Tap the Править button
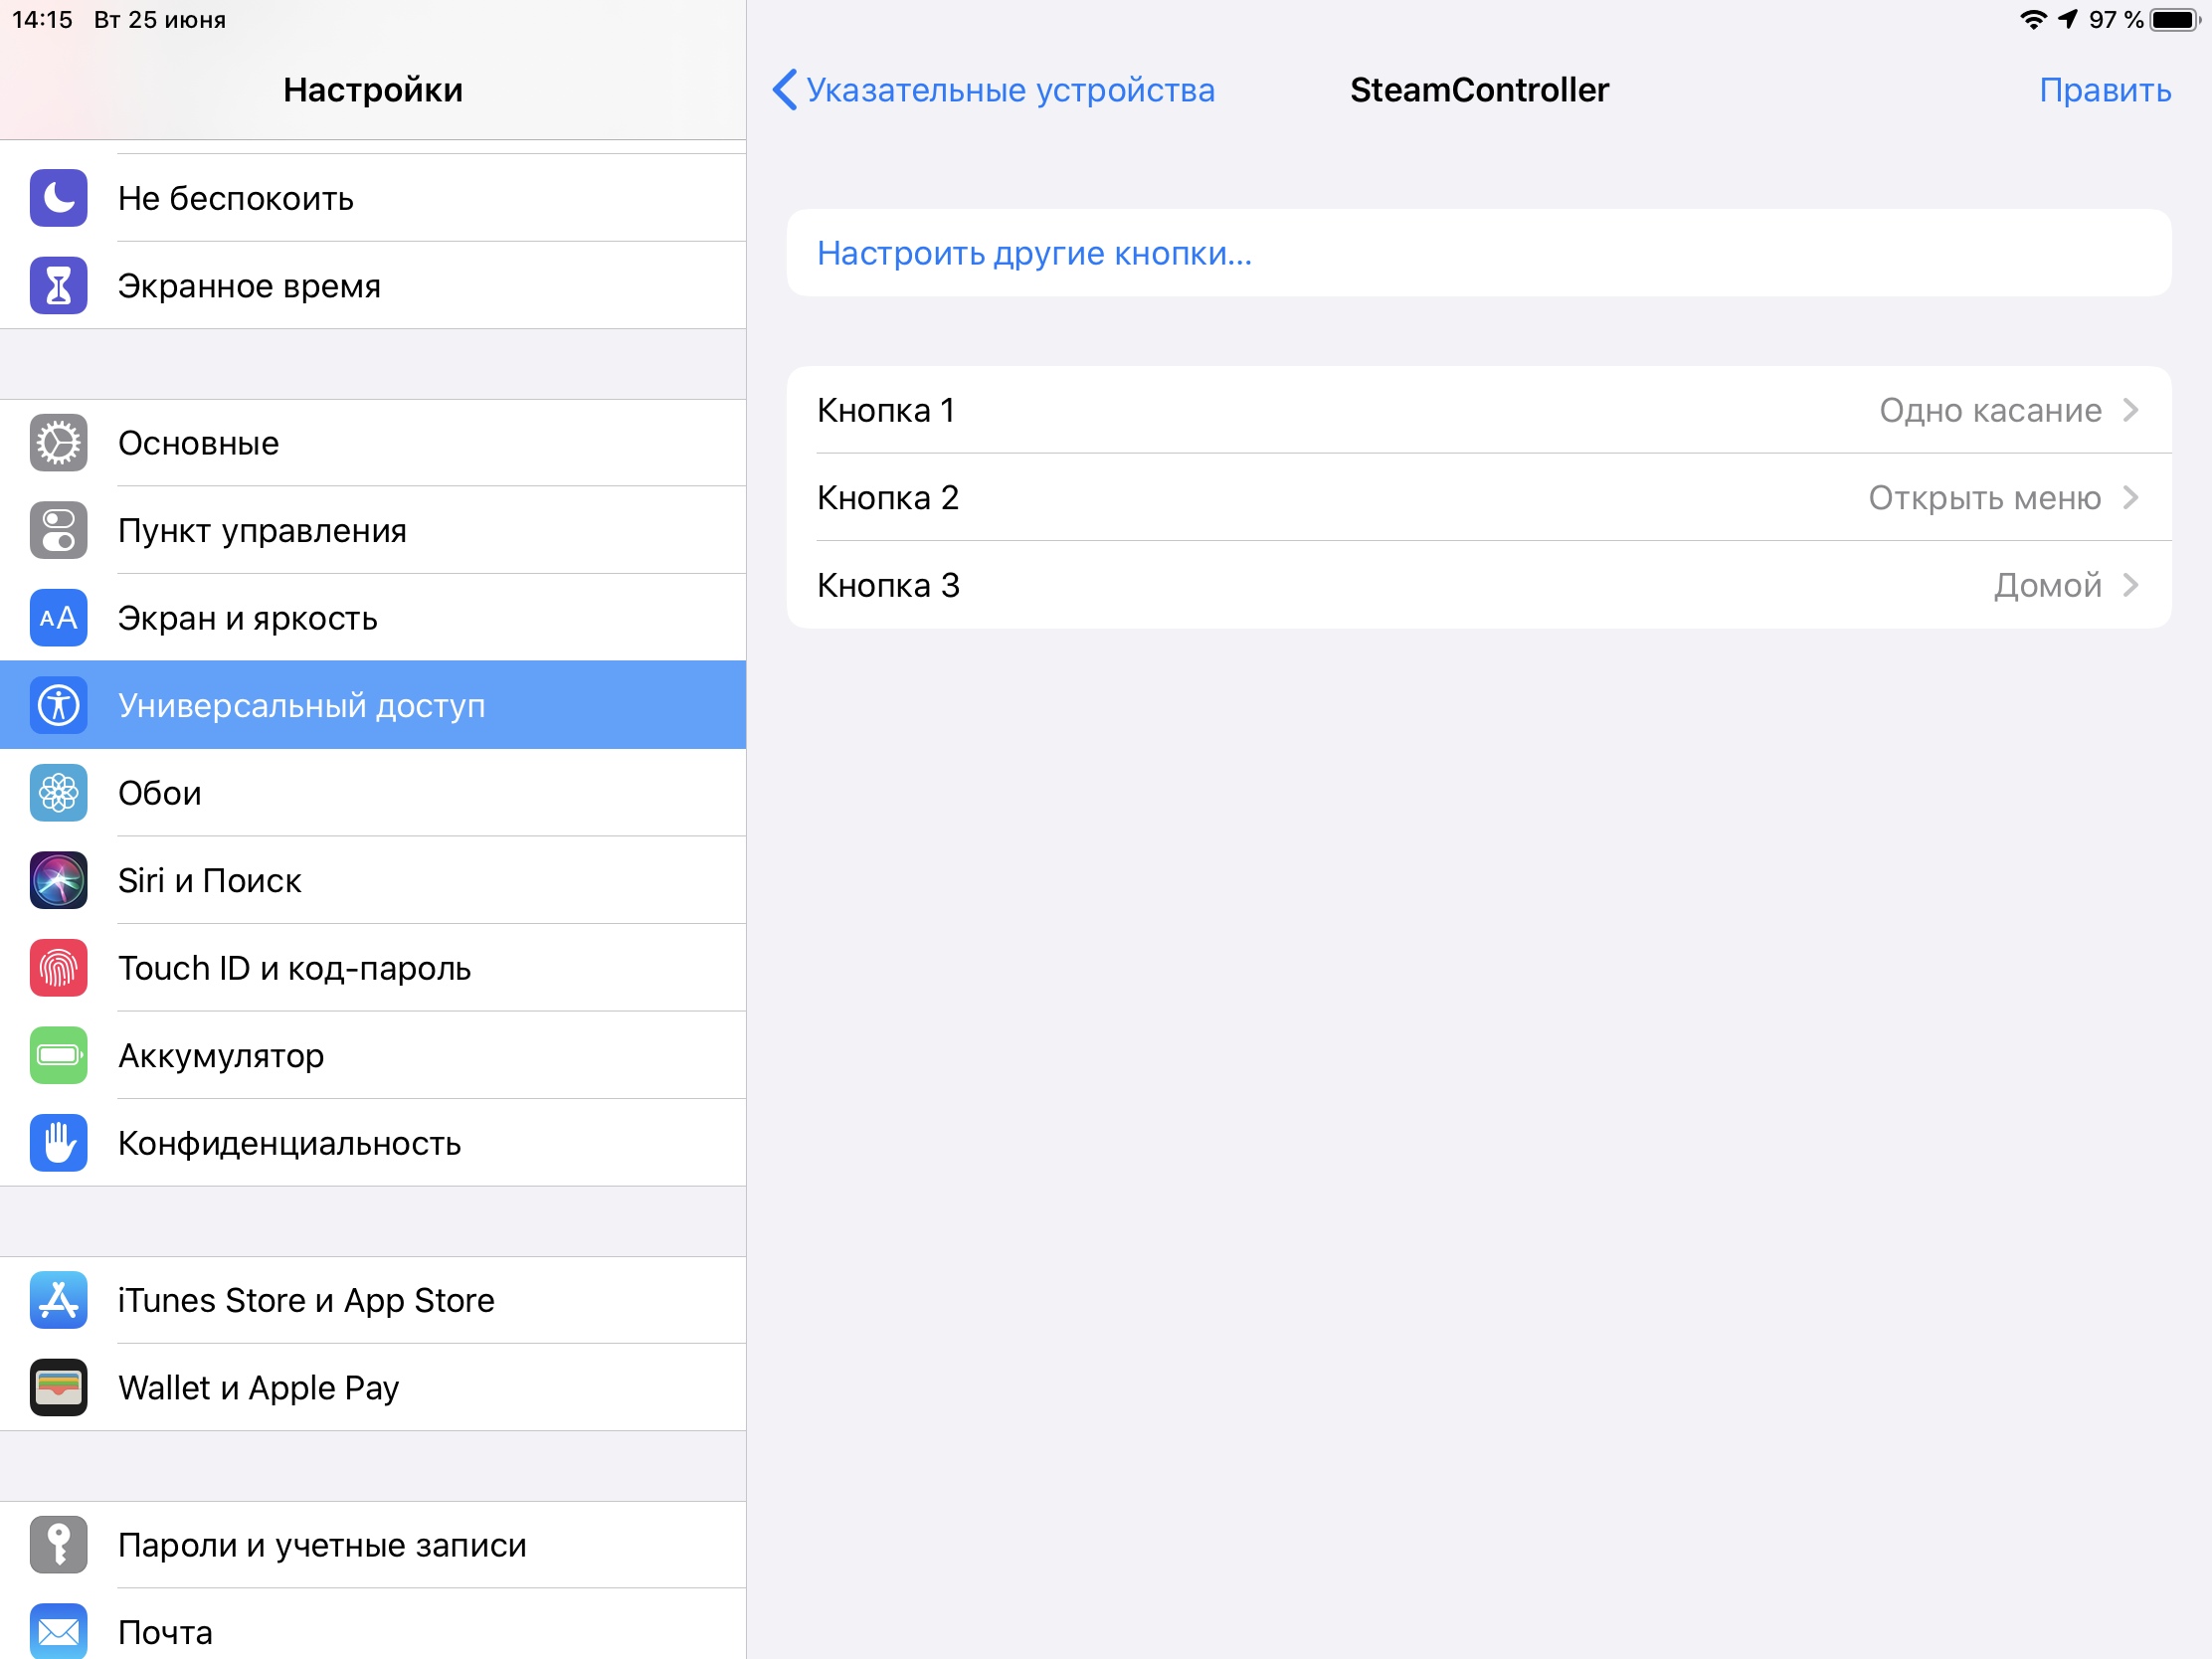 tap(2104, 90)
